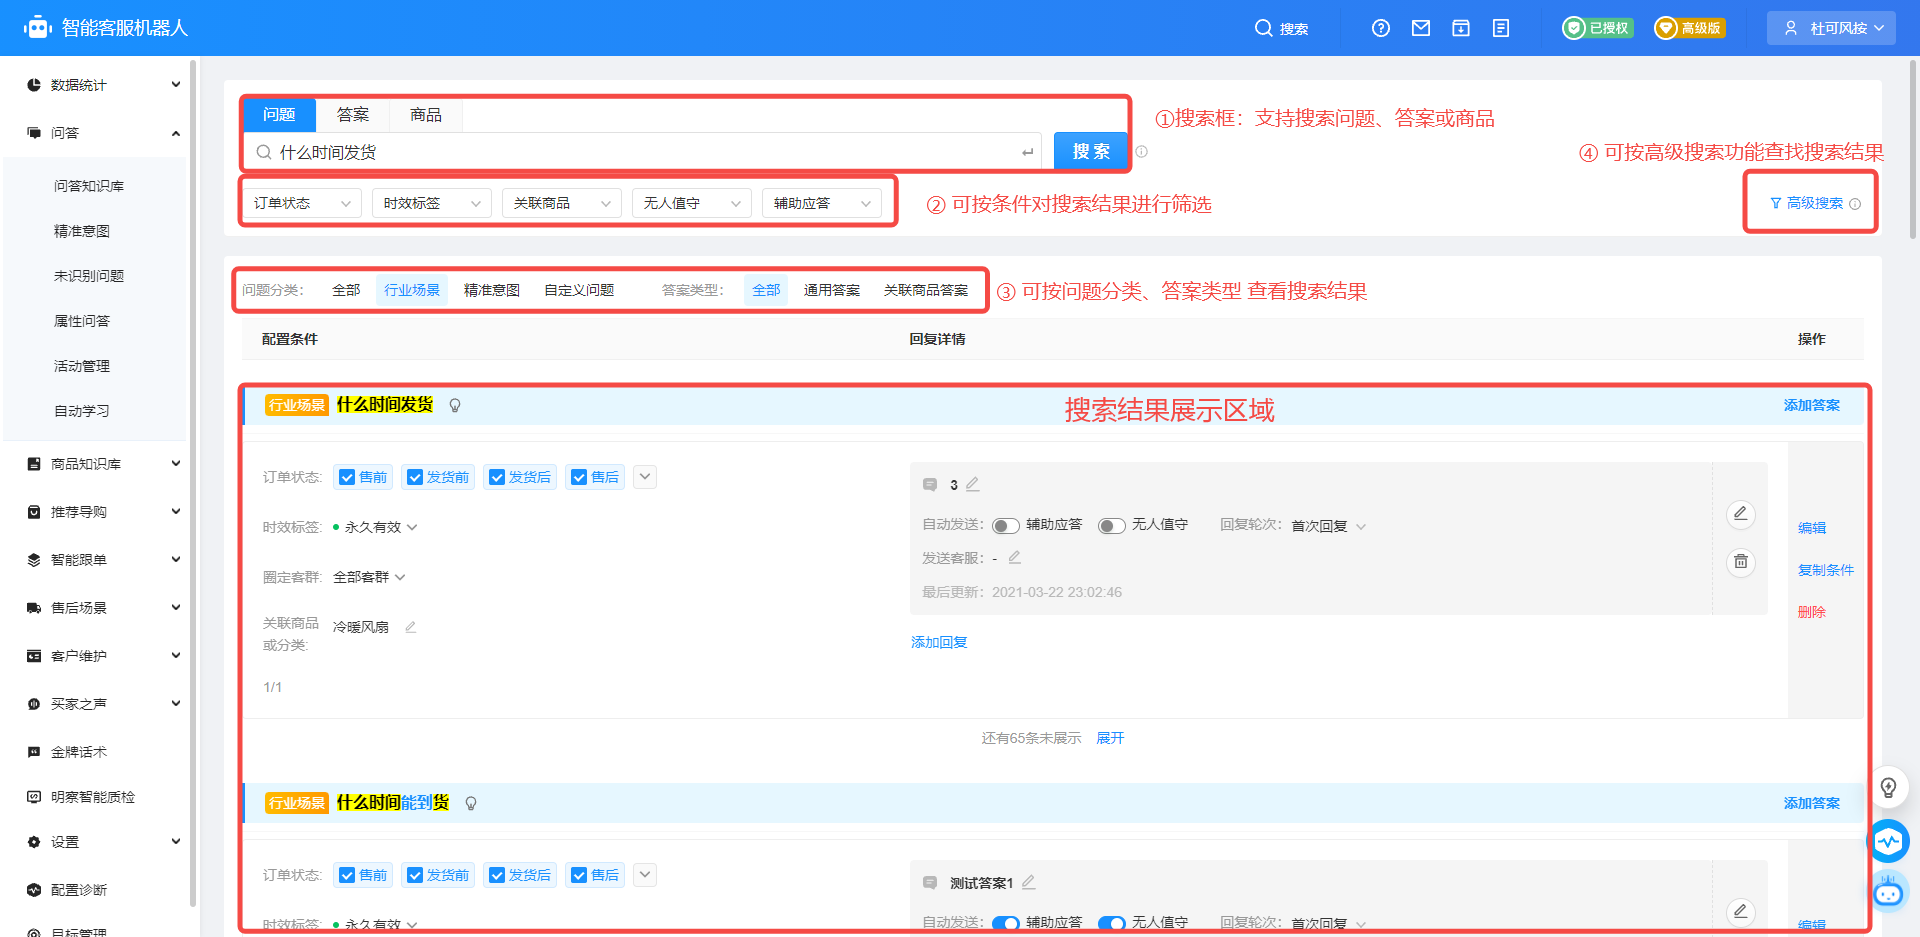Click the blue 搜索 button
Screen dimensions: 1920x937
click(1091, 152)
